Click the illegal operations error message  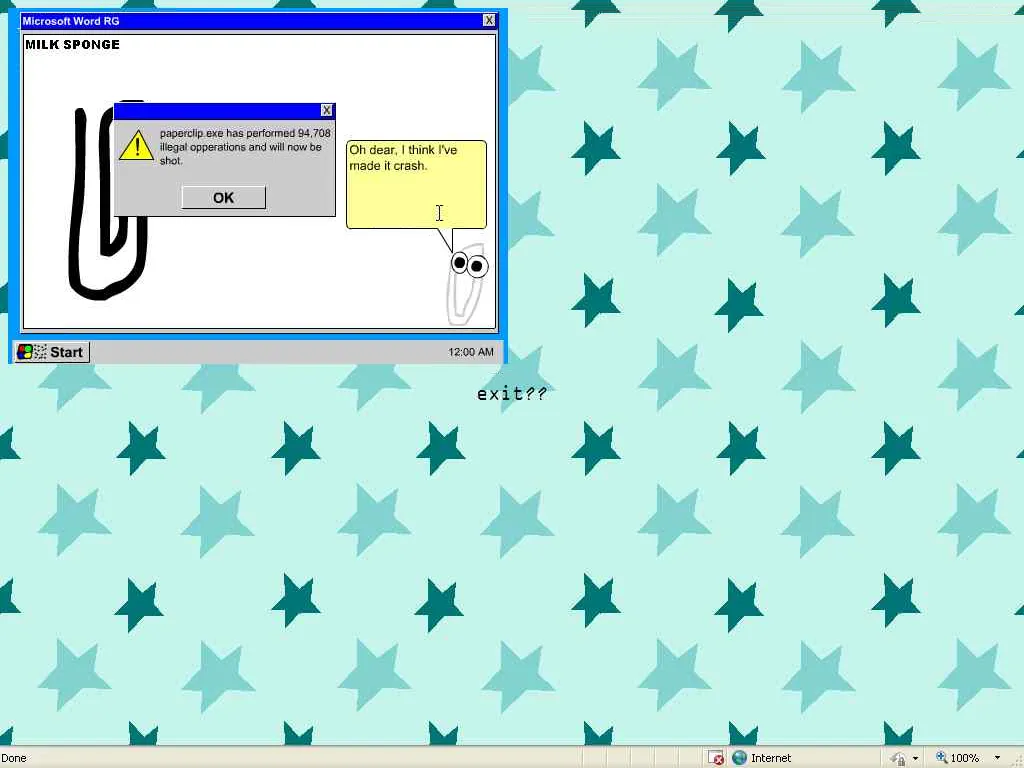pos(245,146)
